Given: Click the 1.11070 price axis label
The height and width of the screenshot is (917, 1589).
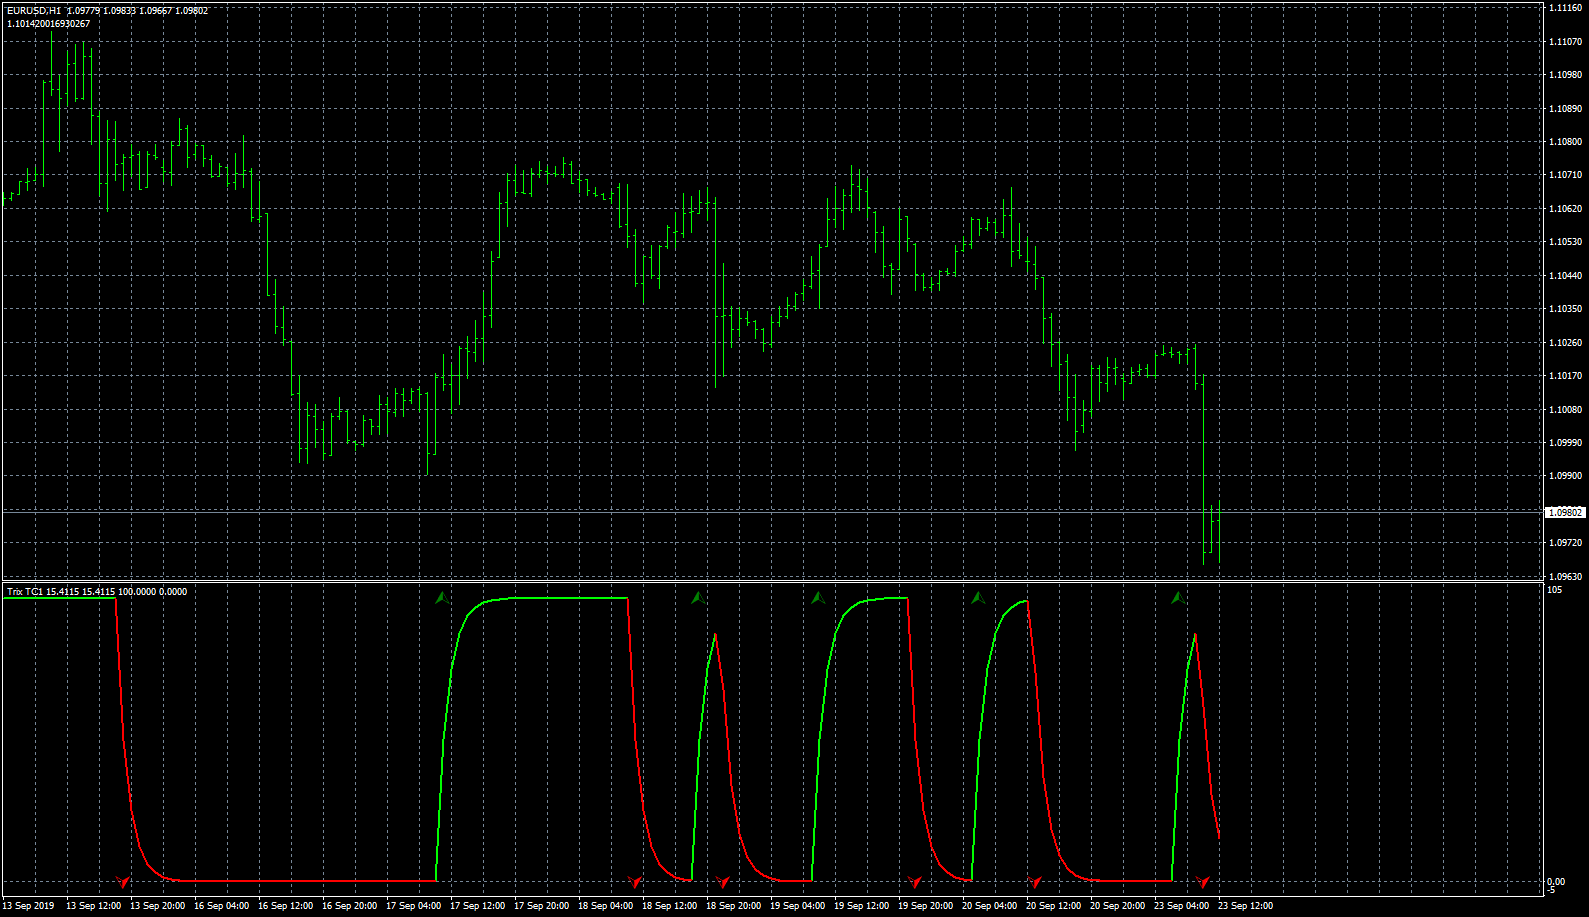Looking at the screenshot, I should tap(1565, 42).
